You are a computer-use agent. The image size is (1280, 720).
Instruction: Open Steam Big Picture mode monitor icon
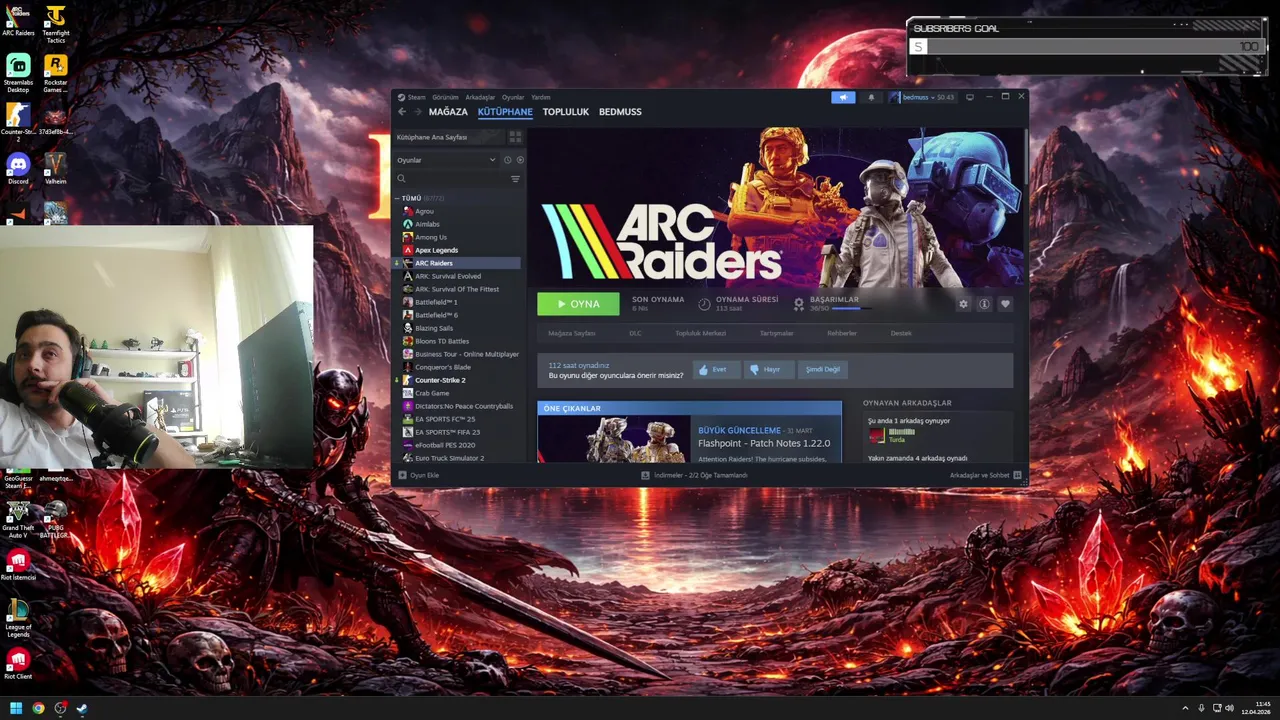(x=969, y=97)
